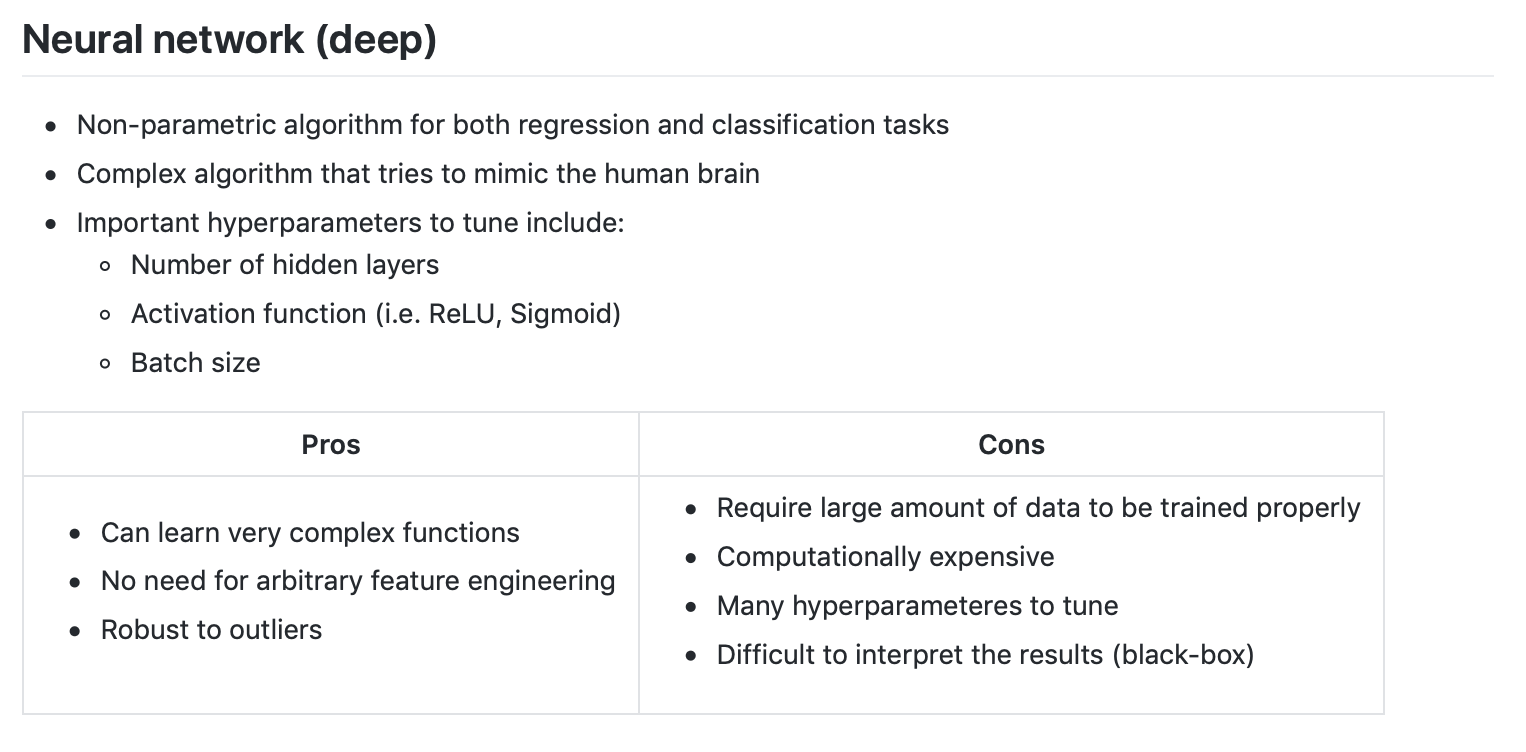Viewport: 1526px width, 752px height.
Task: Click the word "ReLU" in parentheses
Action: pos(464,314)
